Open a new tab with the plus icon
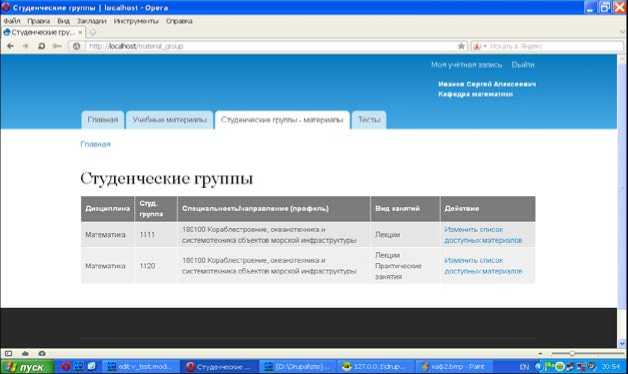628x374 pixels. click(x=93, y=32)
